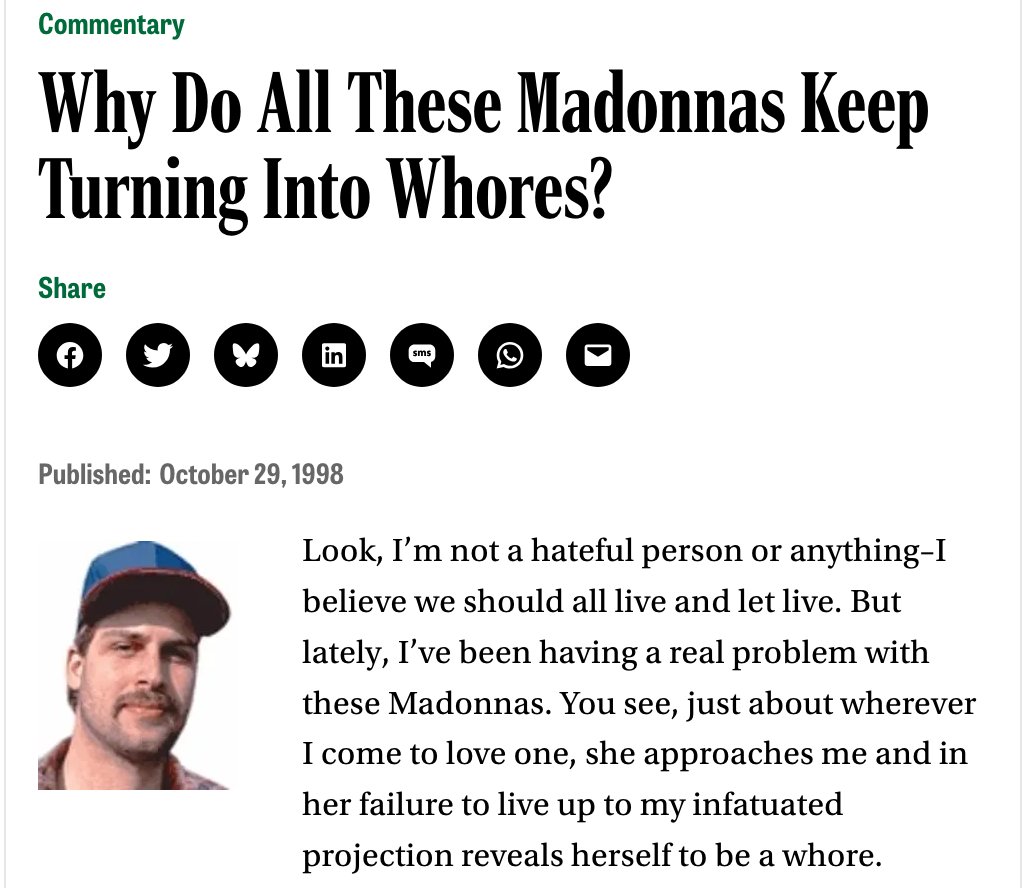Image resolution: width=1034 pixels, height=888 pixels.
Task: Click the "Turning Into Whores?" headline line
Action: tap(325, 190)
